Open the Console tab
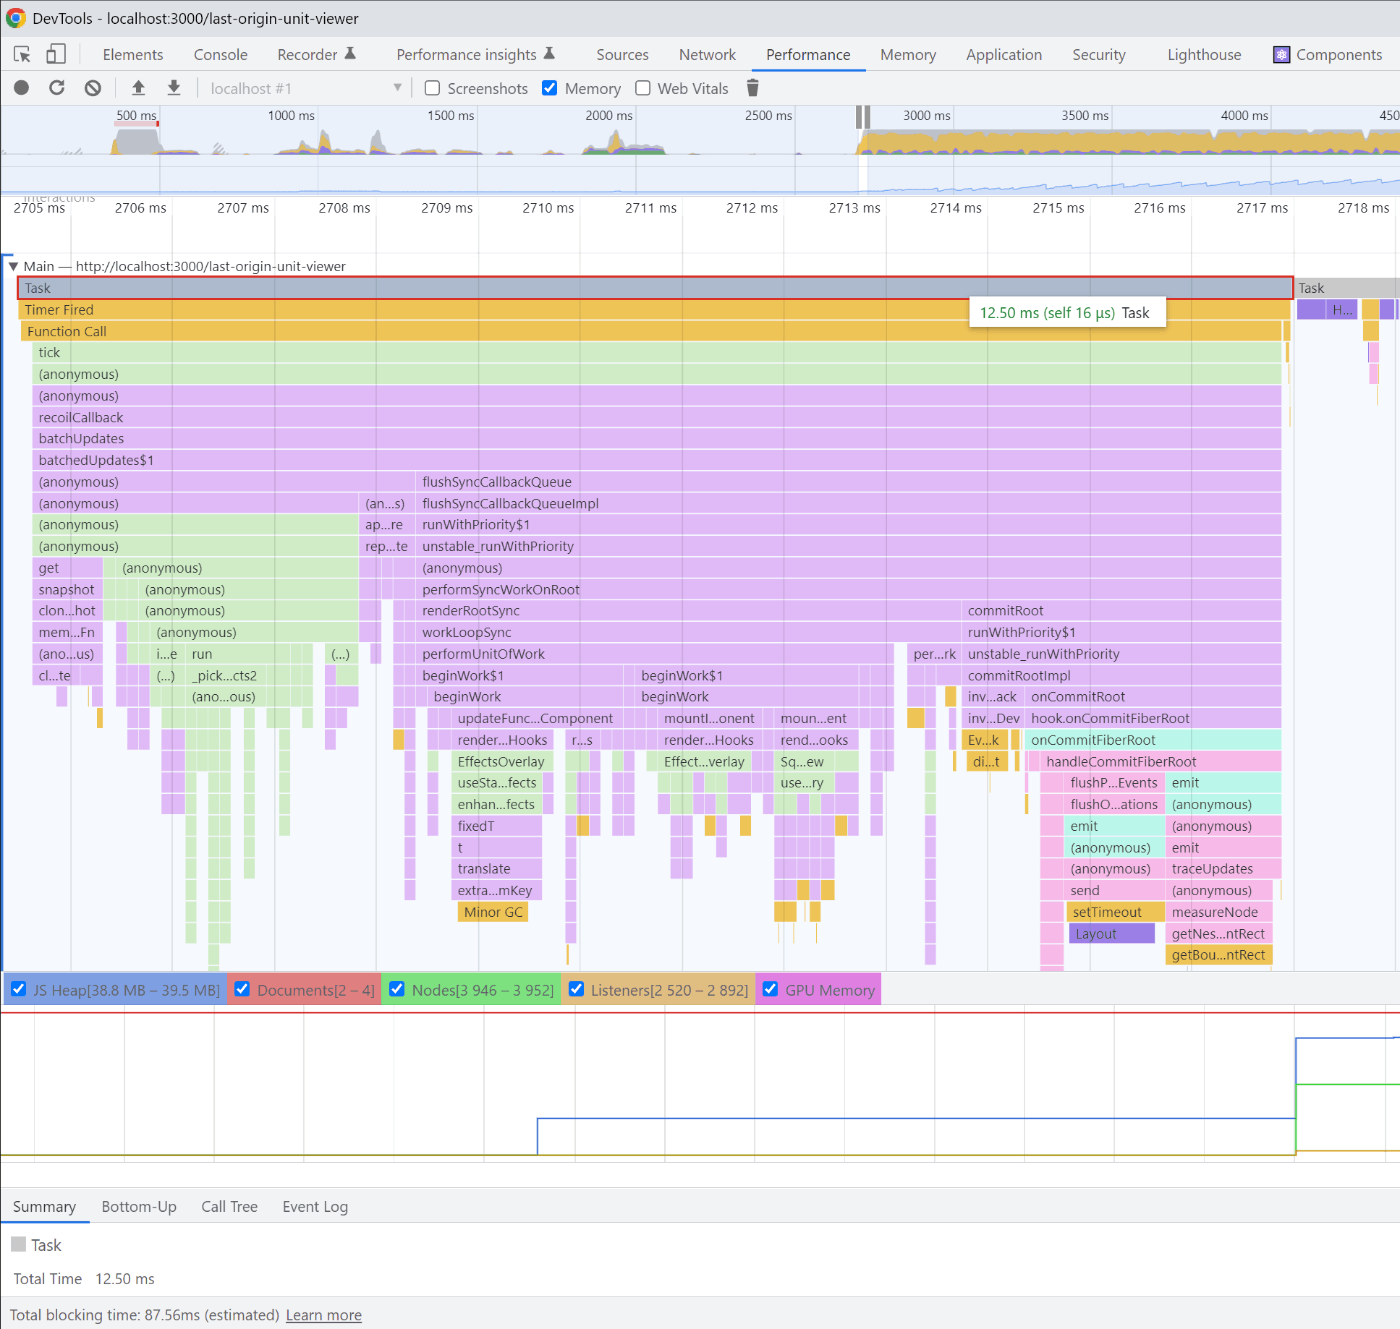Viewport: 1400px width, 1329px height. pyautogui.click(x=221, y=54)
